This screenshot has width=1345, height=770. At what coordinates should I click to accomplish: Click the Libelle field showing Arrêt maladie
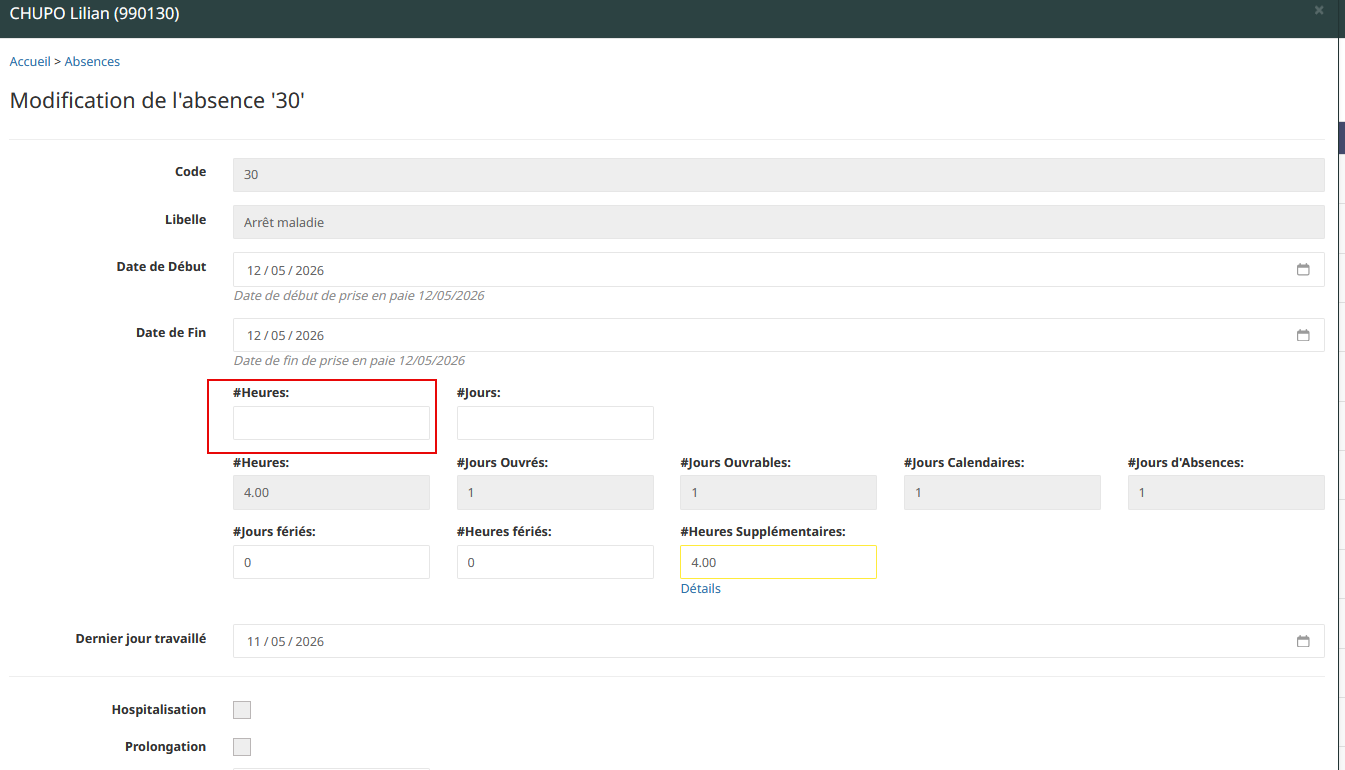pos(779,222)
